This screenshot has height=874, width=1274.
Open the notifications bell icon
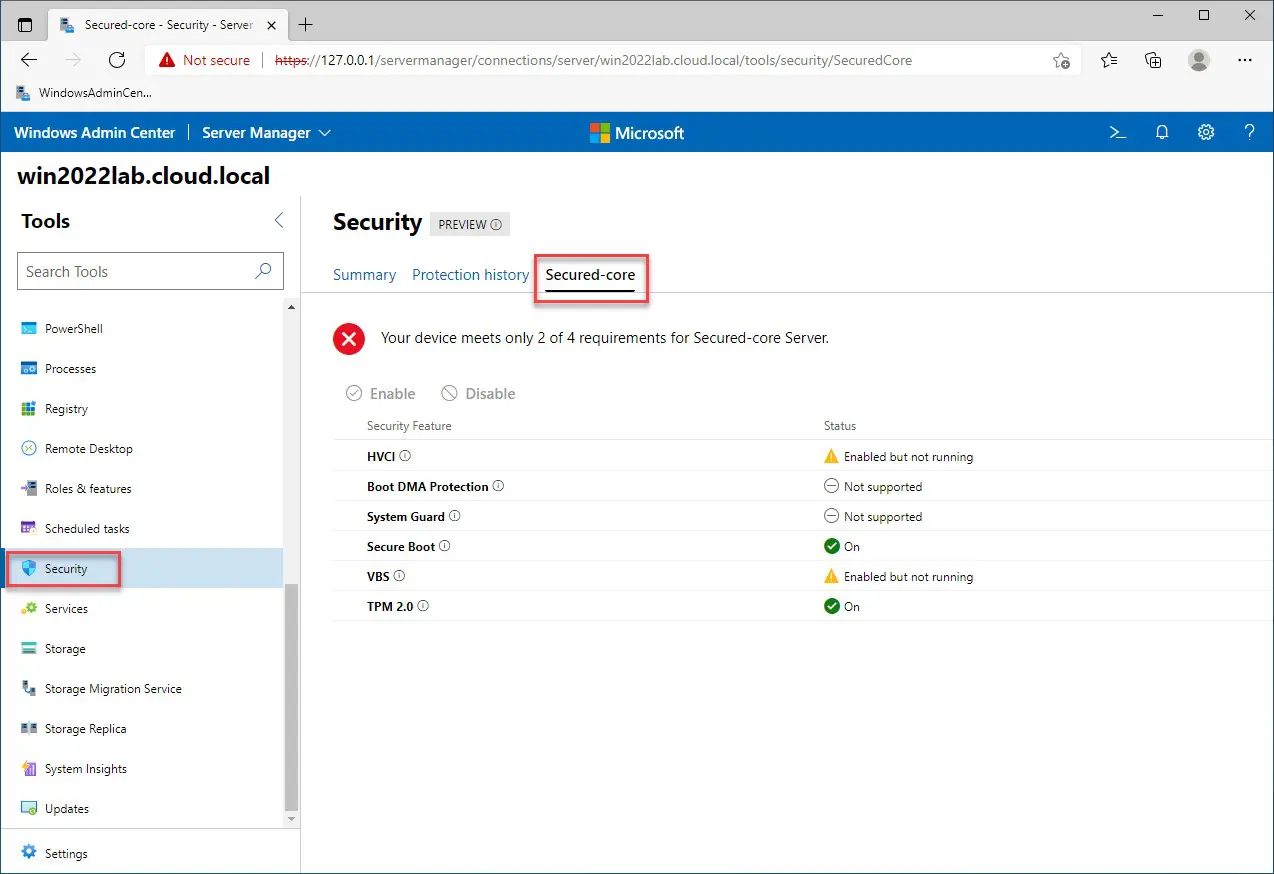1162,133
